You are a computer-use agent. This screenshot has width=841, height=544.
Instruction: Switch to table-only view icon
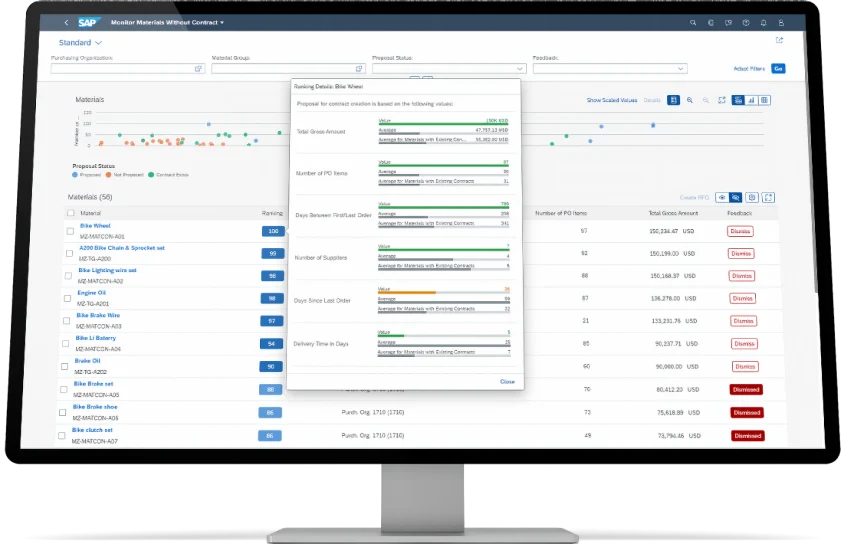[x=765, y=100]
